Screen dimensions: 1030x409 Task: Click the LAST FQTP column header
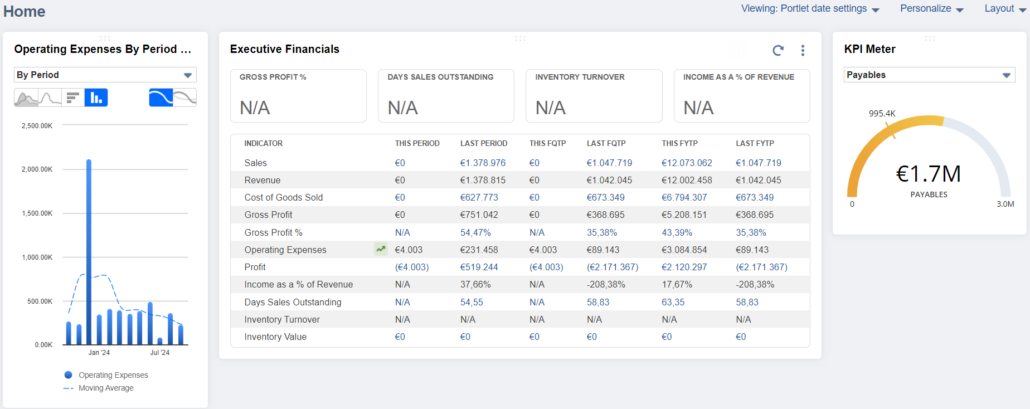point(606,143)
